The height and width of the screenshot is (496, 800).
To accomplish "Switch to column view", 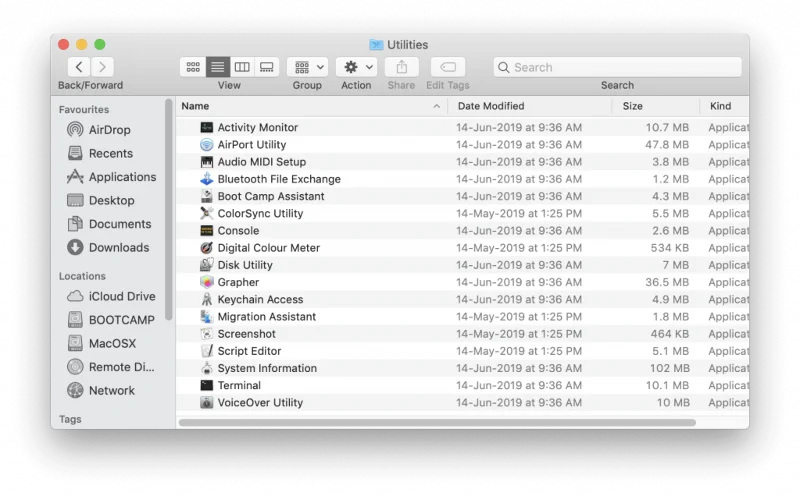I will point(242,67).
